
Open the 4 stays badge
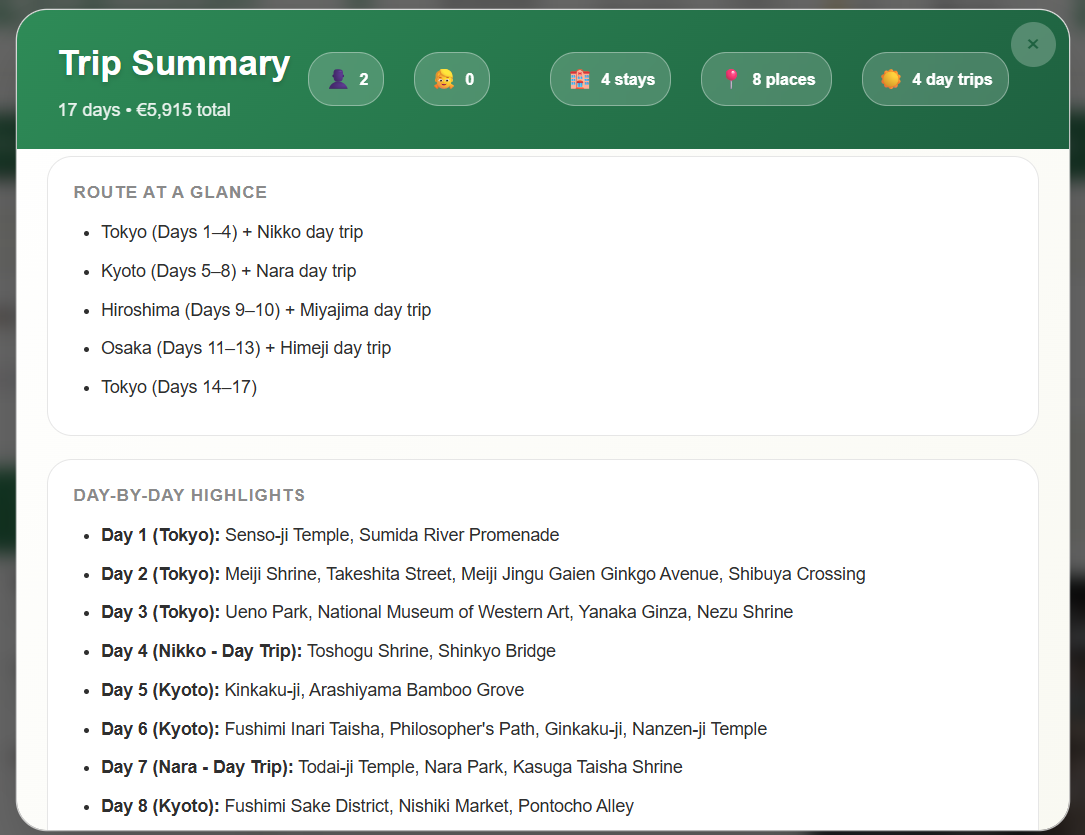coord(610,78)
